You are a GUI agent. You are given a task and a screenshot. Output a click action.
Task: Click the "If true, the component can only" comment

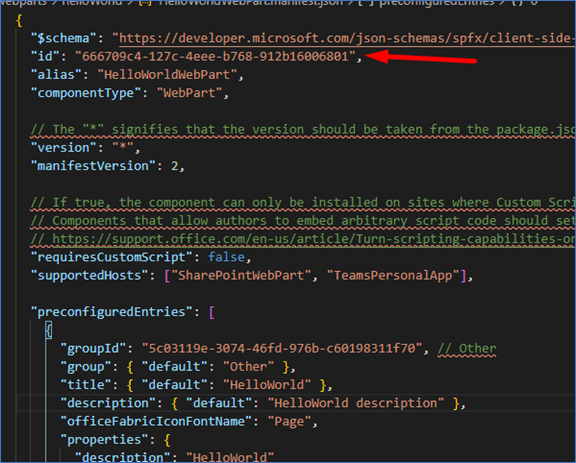click(x=303, y=202)
